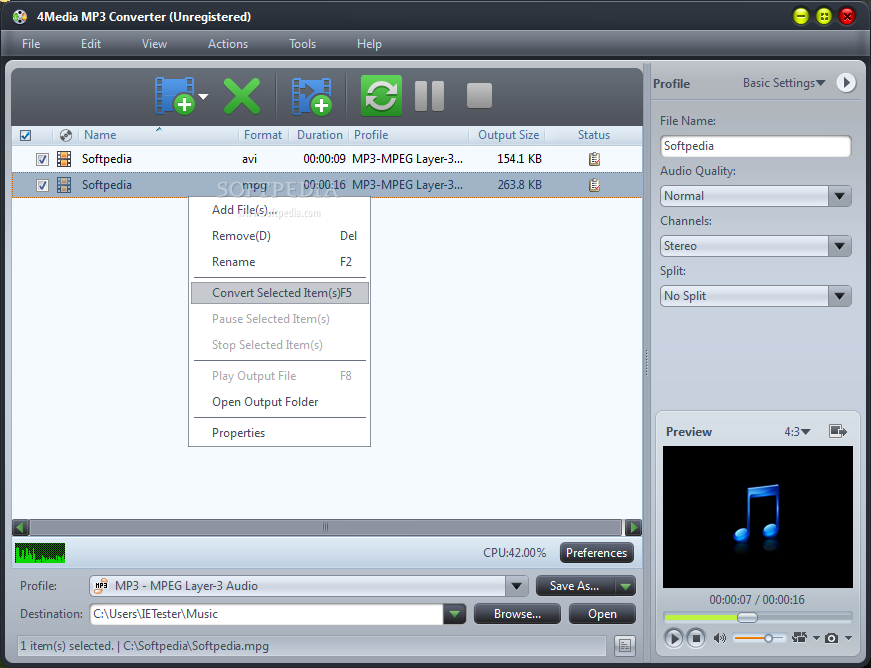Click the status icon of the mpg row
This screenshot has width=871, height=668.
(x=594, y=185)
